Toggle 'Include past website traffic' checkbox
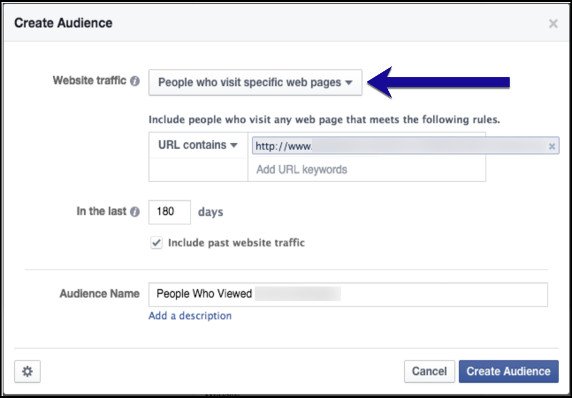Screen dimensions: 572x398 156,243
